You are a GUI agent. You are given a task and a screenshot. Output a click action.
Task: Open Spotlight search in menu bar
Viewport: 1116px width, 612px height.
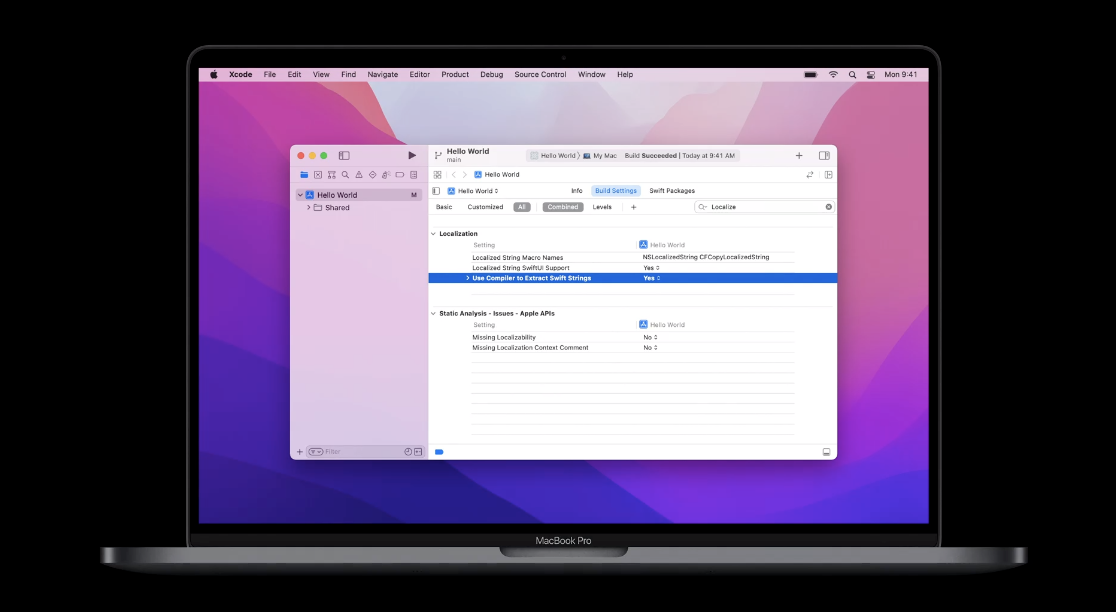point(852,74)
